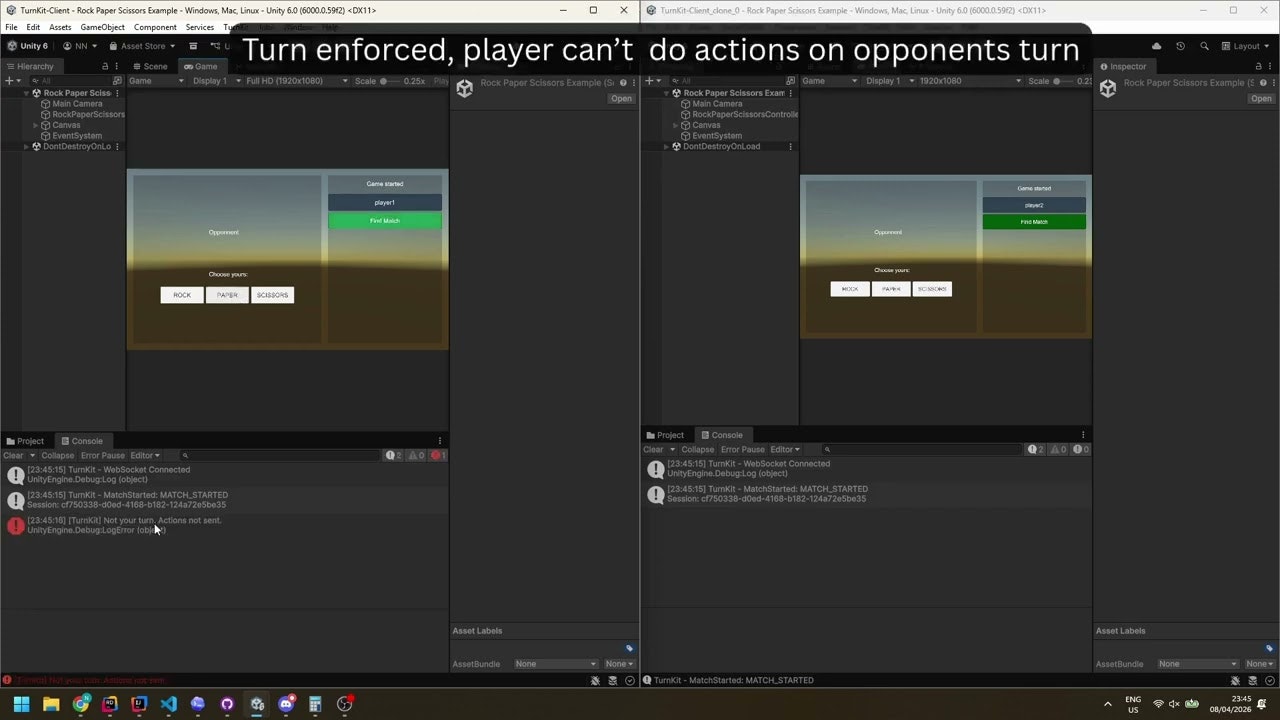Open the left Console panel's three-dot menu

tap(439, 441)
